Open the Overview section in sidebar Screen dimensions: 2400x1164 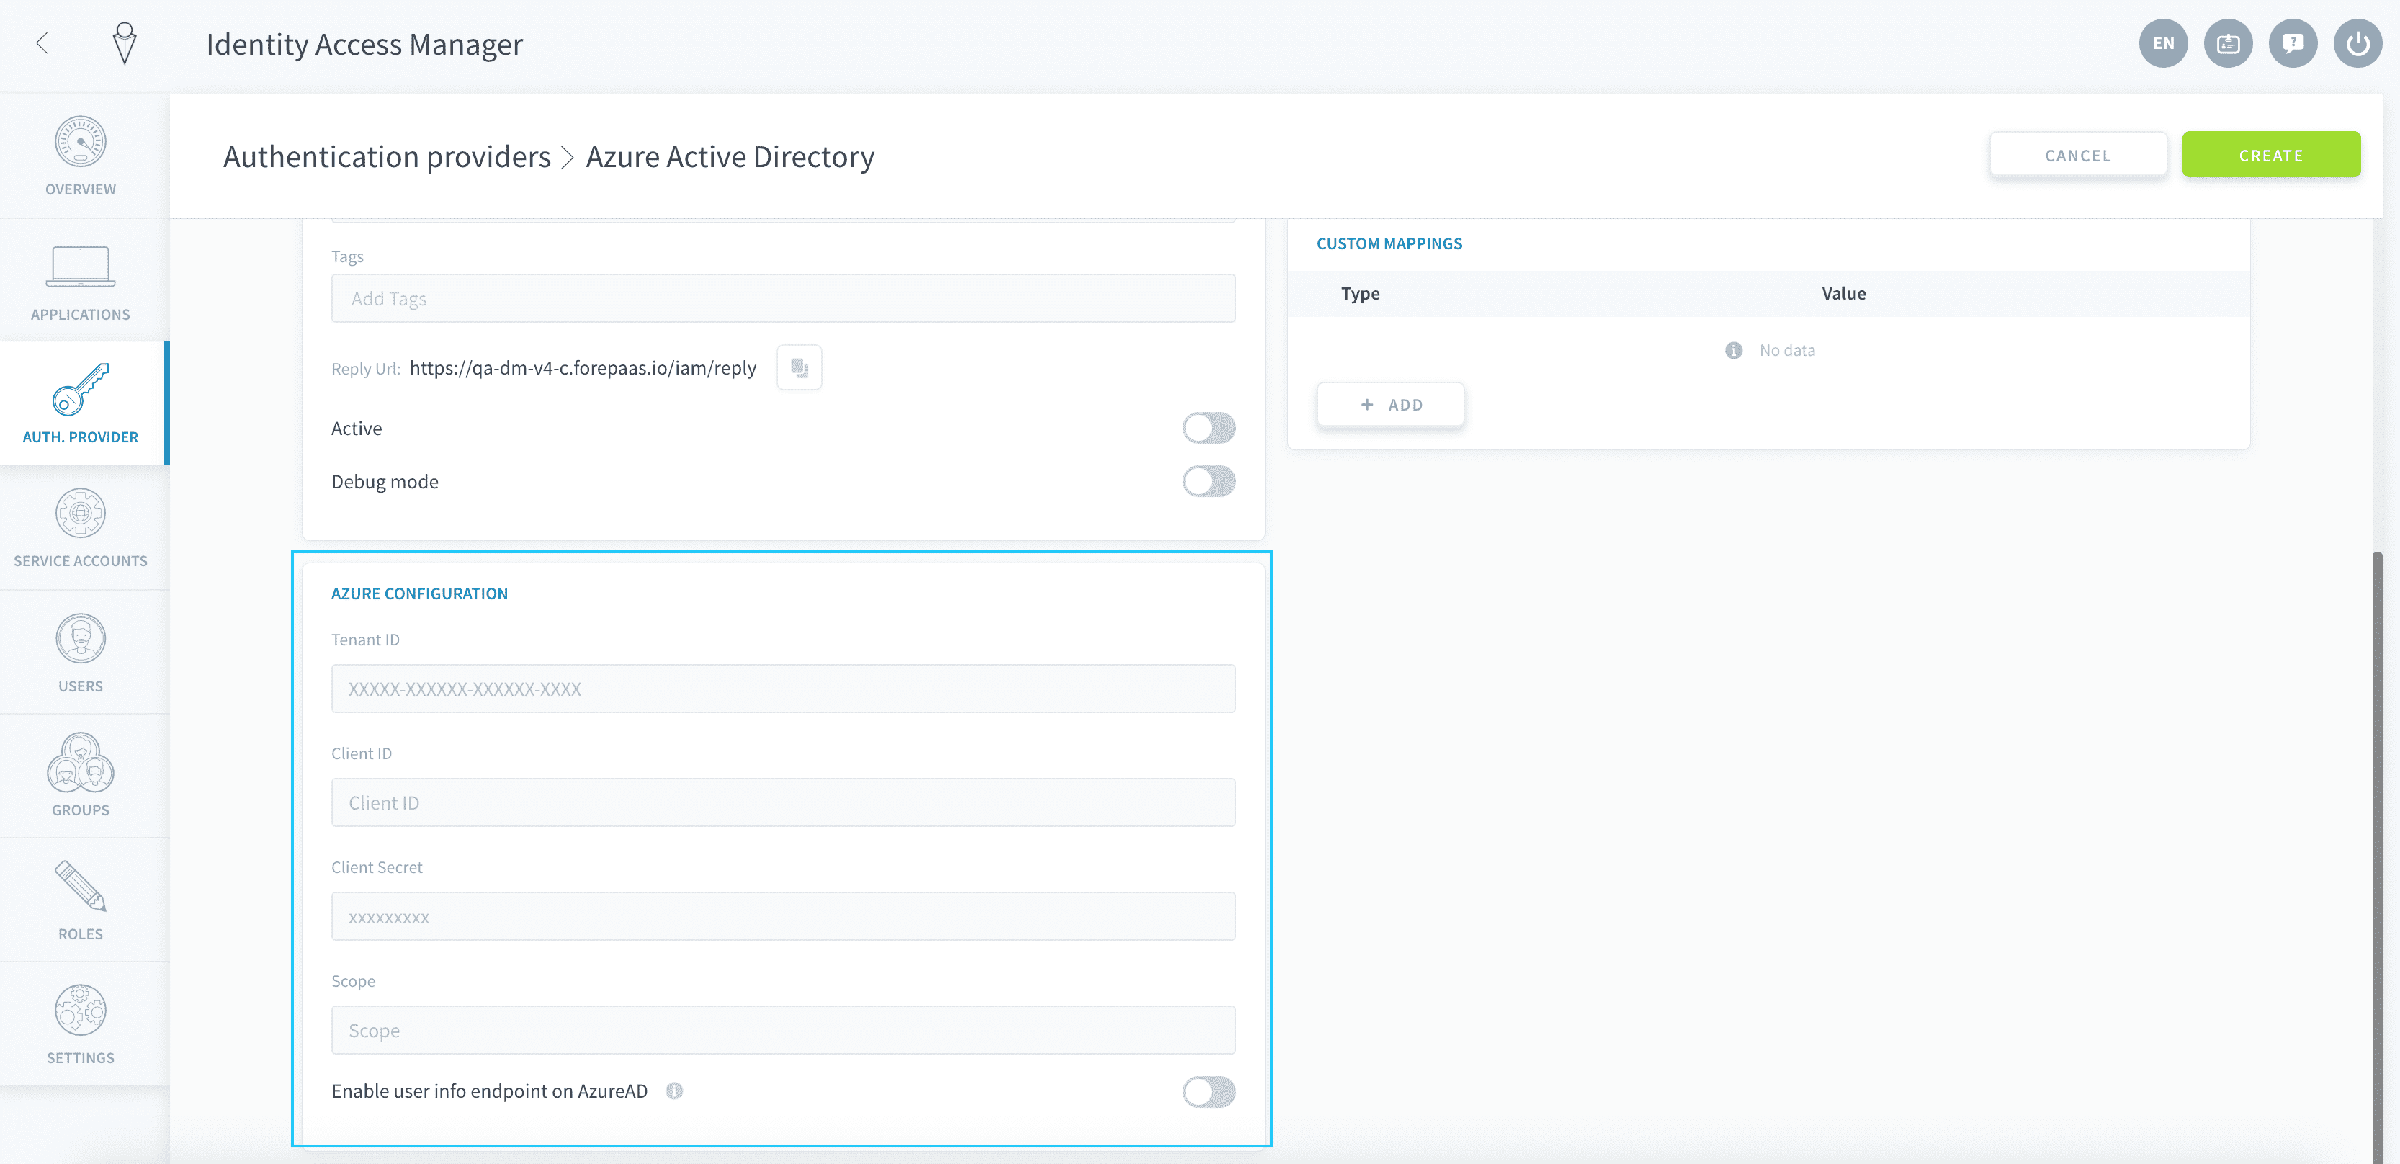click(x=81, y=156)
